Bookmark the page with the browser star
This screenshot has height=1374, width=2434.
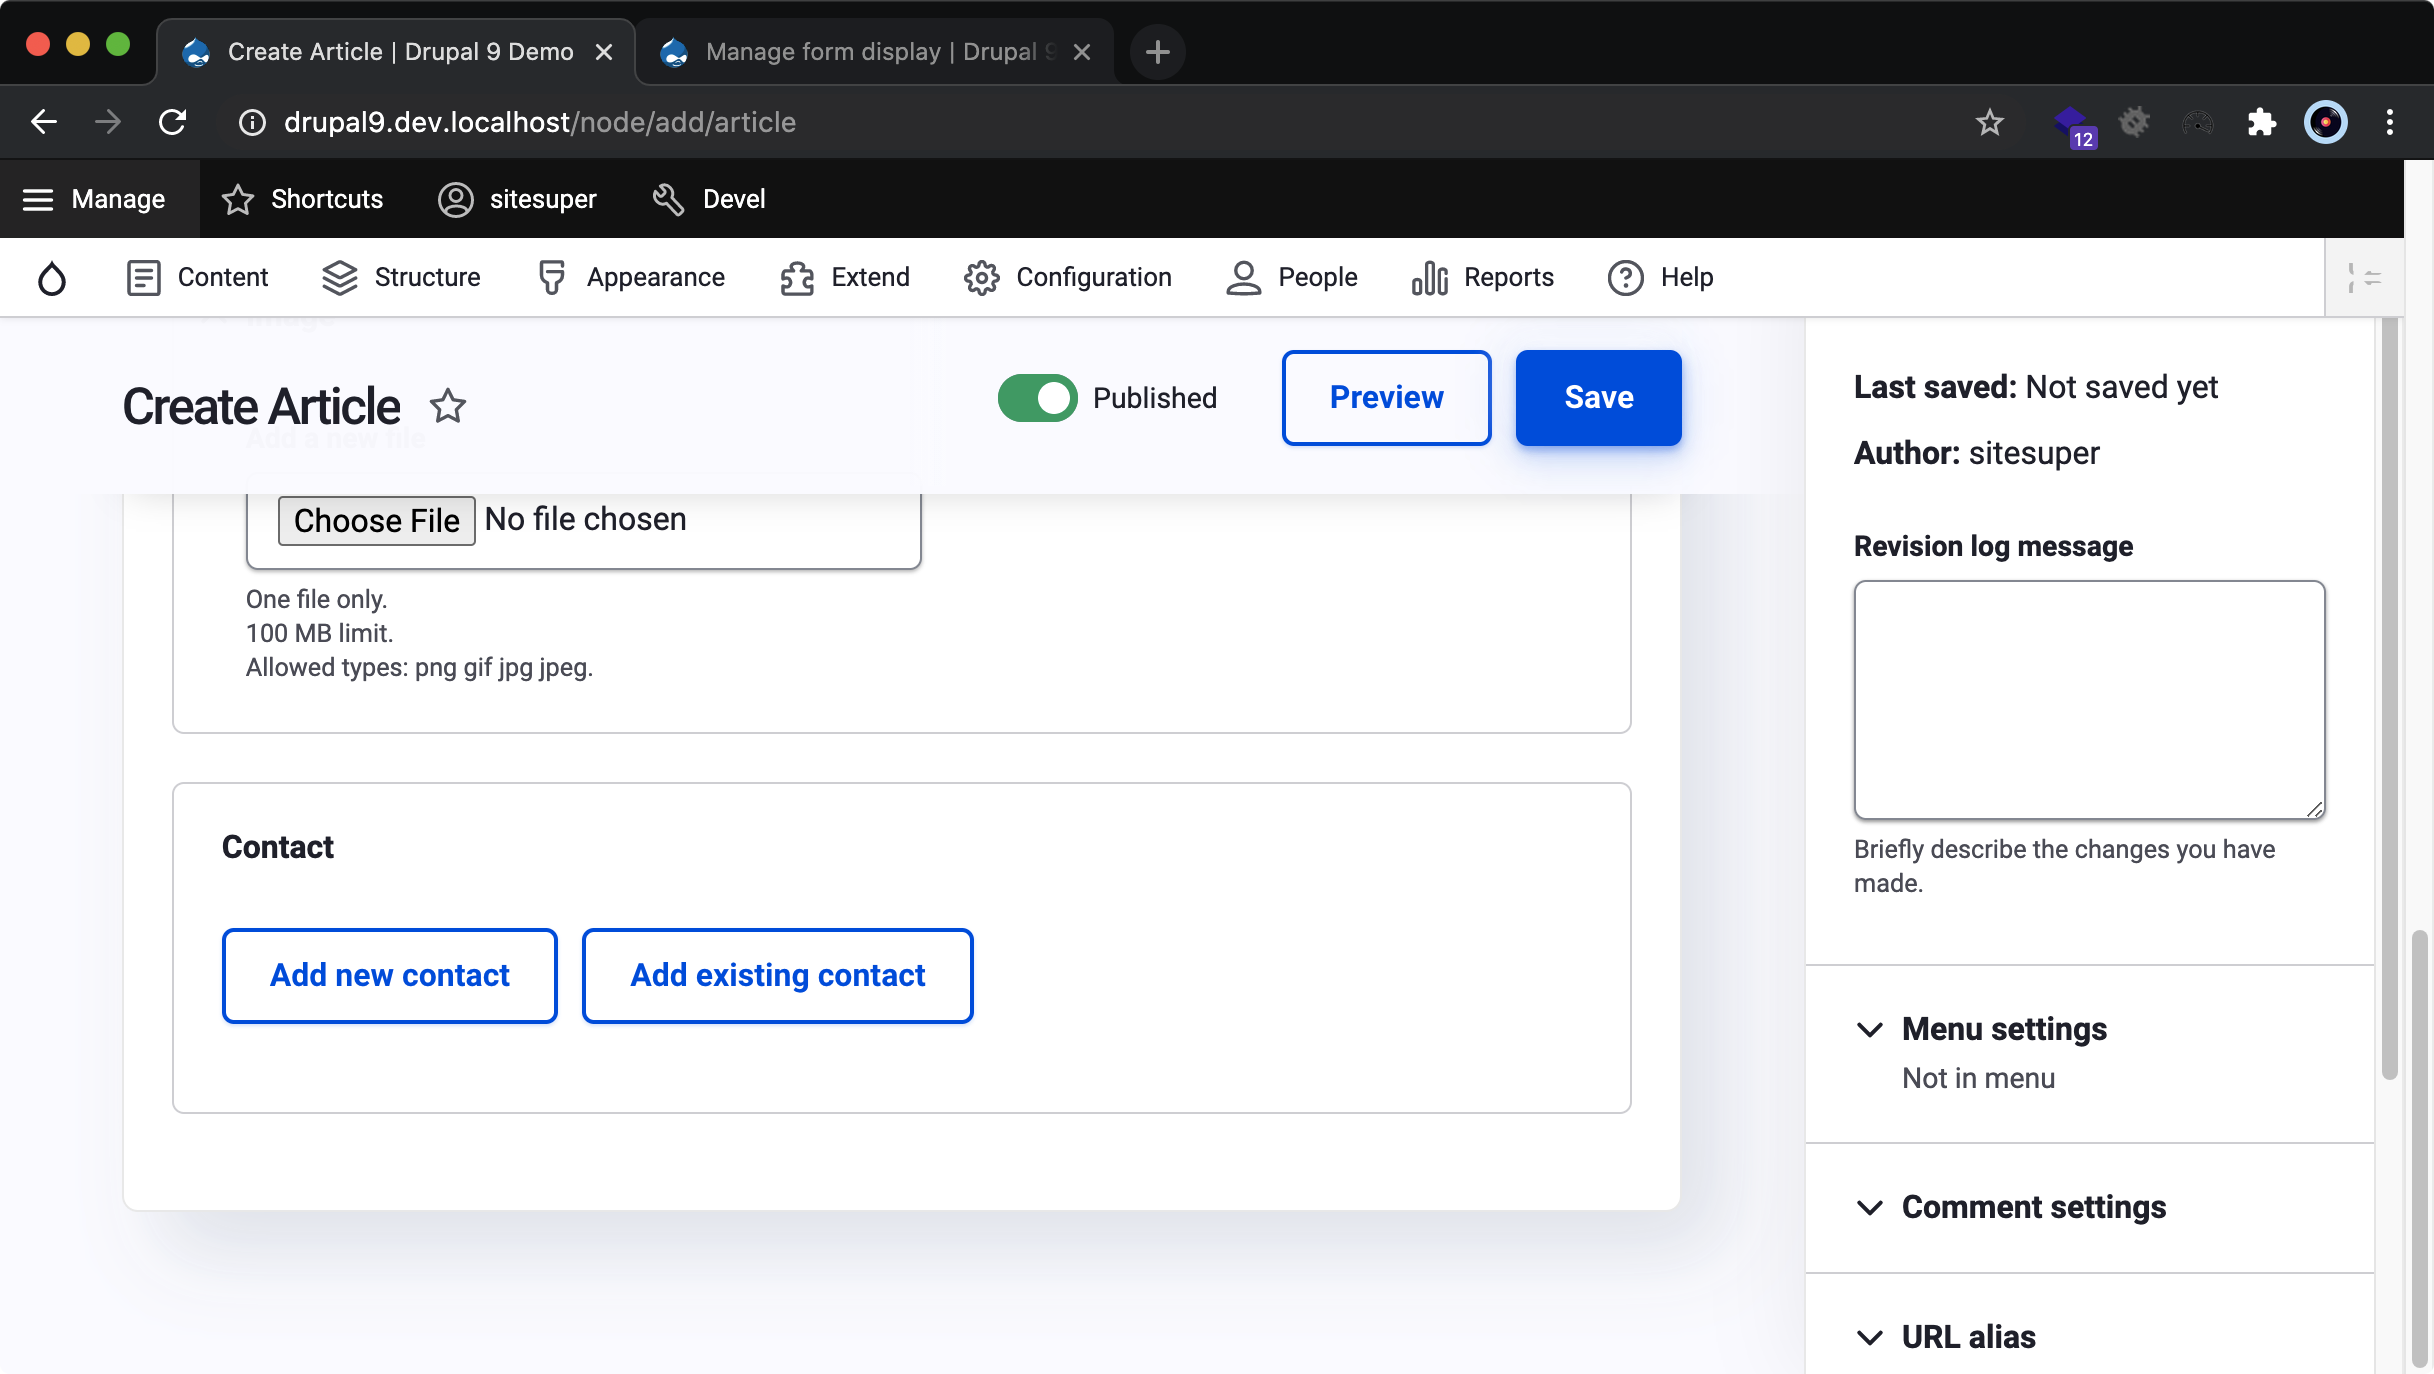pyautogui.click(x=1989, y=122)
